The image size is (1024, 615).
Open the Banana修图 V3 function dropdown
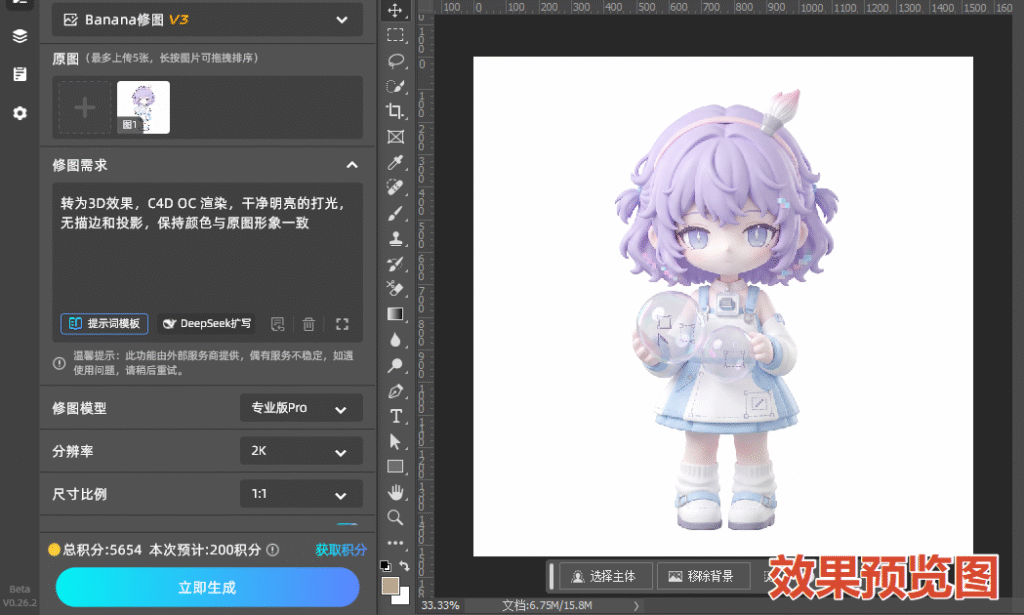pos(207,20)
